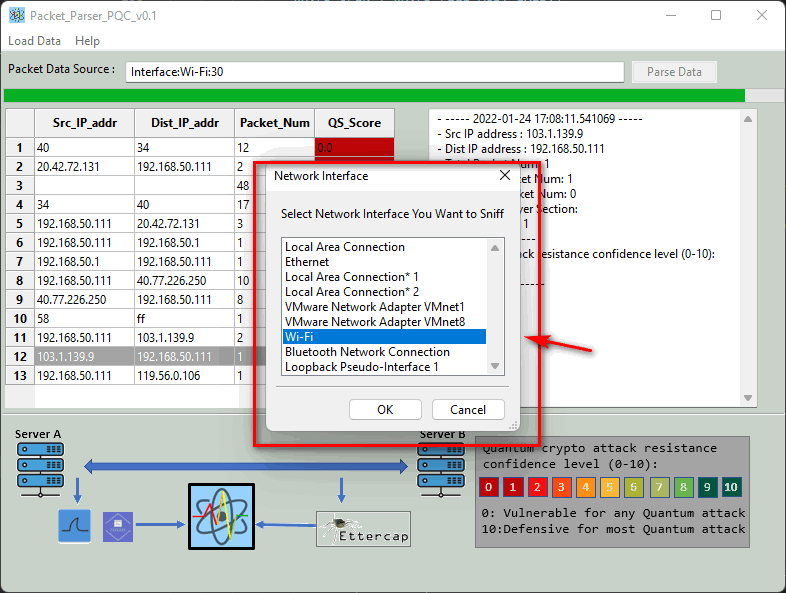Open the Load Data menu
The width and height of the screenshot is (786, 593).
[35, 41]
